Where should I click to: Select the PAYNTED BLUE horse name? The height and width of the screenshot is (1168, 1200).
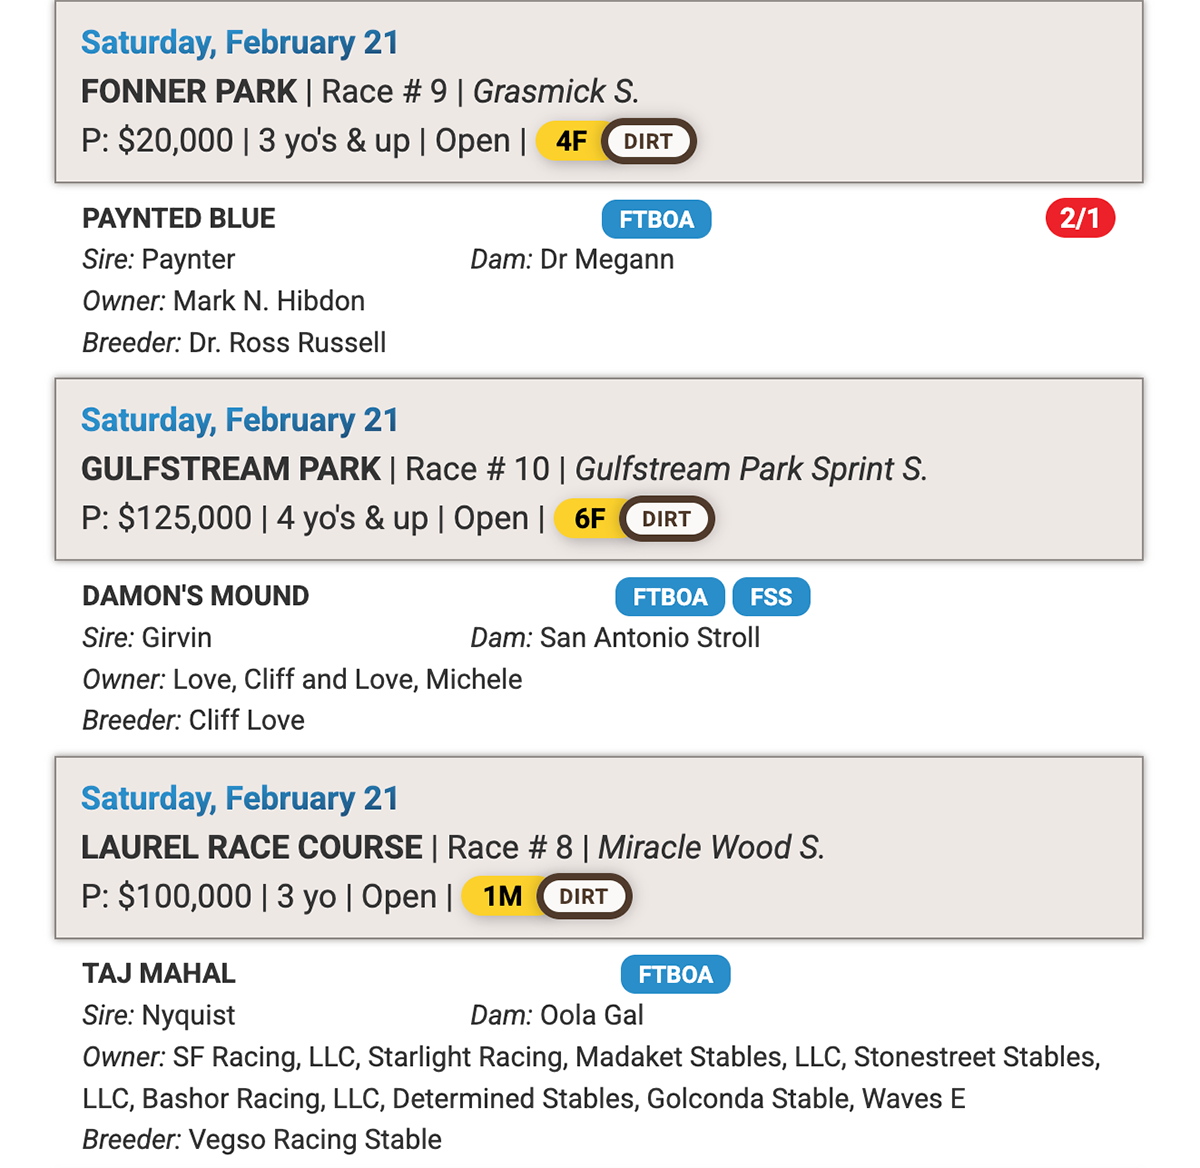point(179,218)
